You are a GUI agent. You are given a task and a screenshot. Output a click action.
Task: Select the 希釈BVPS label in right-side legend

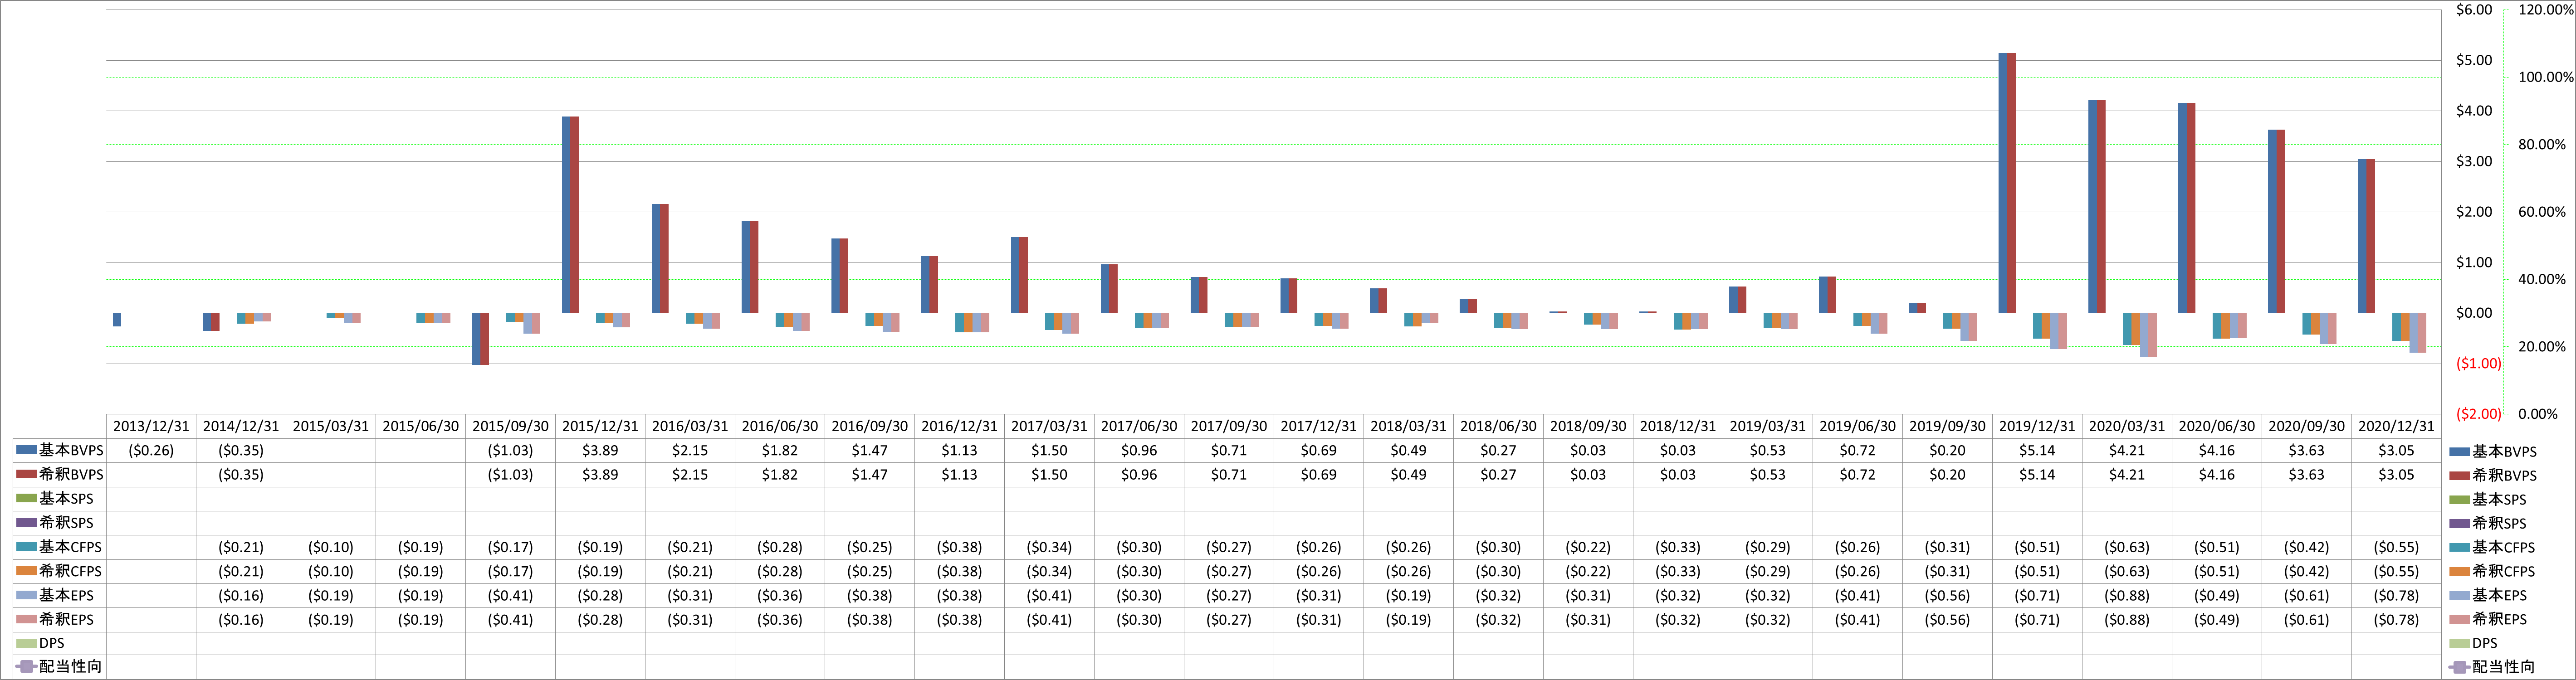click(2505, 475)
